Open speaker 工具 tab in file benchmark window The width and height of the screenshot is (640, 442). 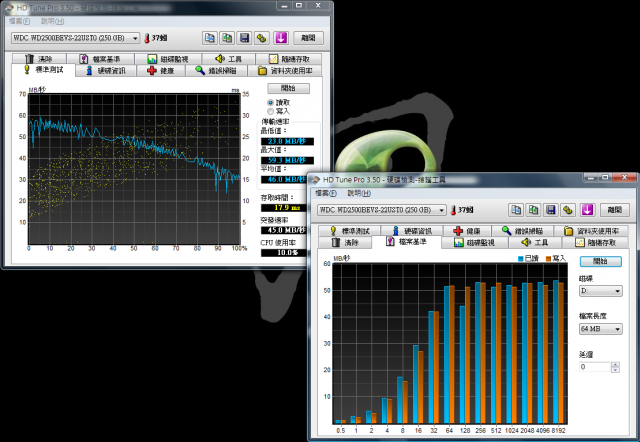[535, 242]
